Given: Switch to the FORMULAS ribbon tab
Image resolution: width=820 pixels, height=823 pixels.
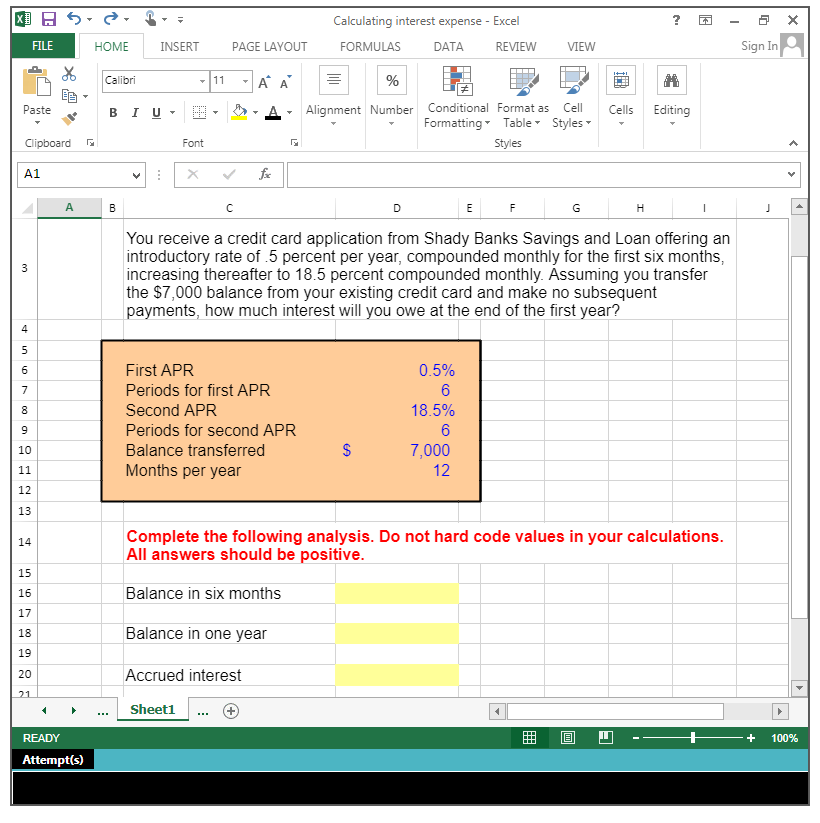Looking at the screenshot, I should coord(370,46).
